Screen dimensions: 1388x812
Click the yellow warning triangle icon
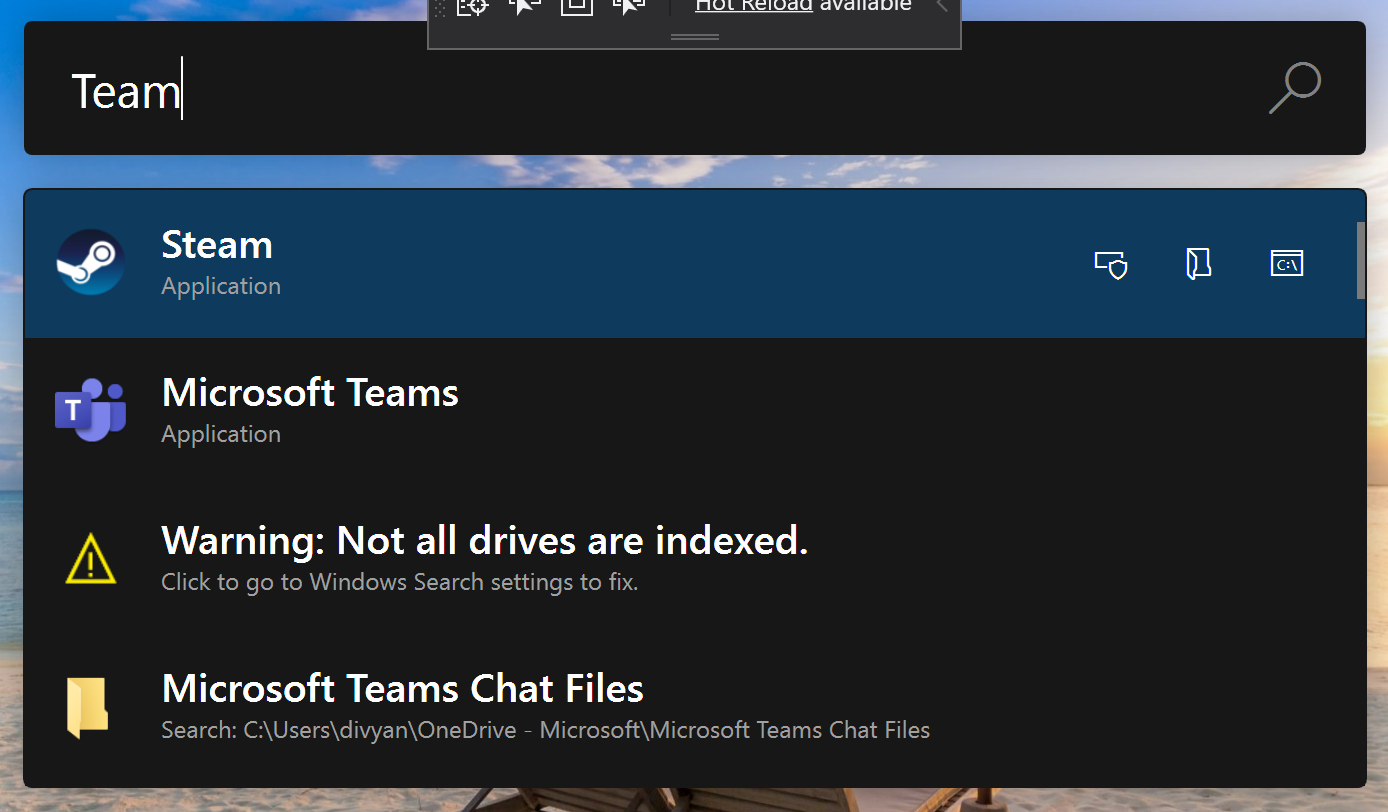coord(90,558)
